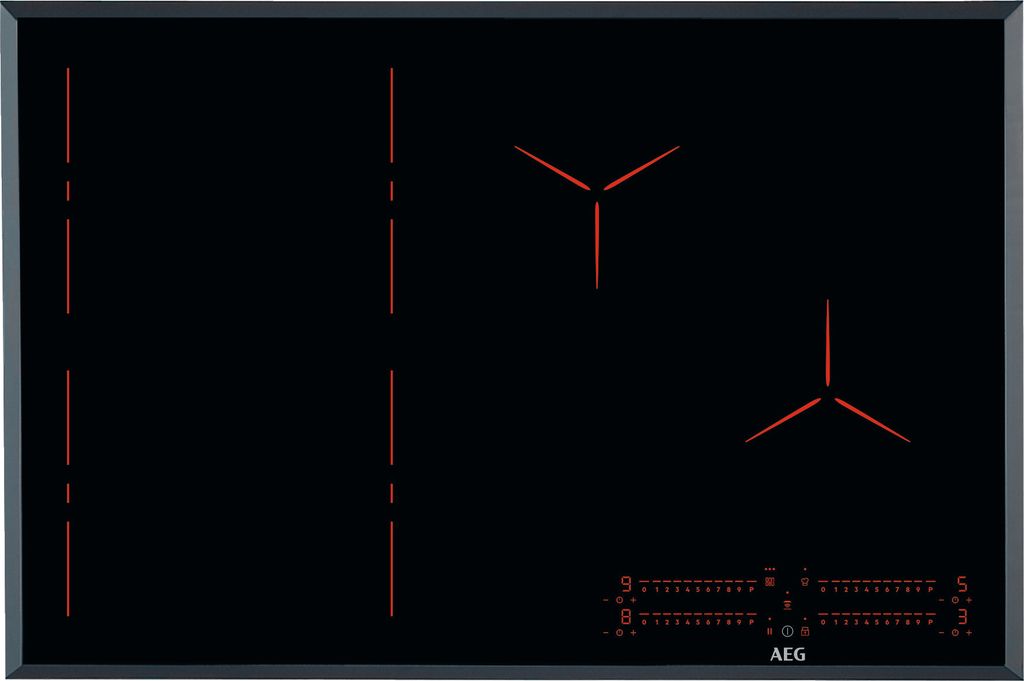Image resolution: width=1024 pixels, height=681 pixels.
Task: Select P boost on the slider beside display 3
Action: pos(930,622)
